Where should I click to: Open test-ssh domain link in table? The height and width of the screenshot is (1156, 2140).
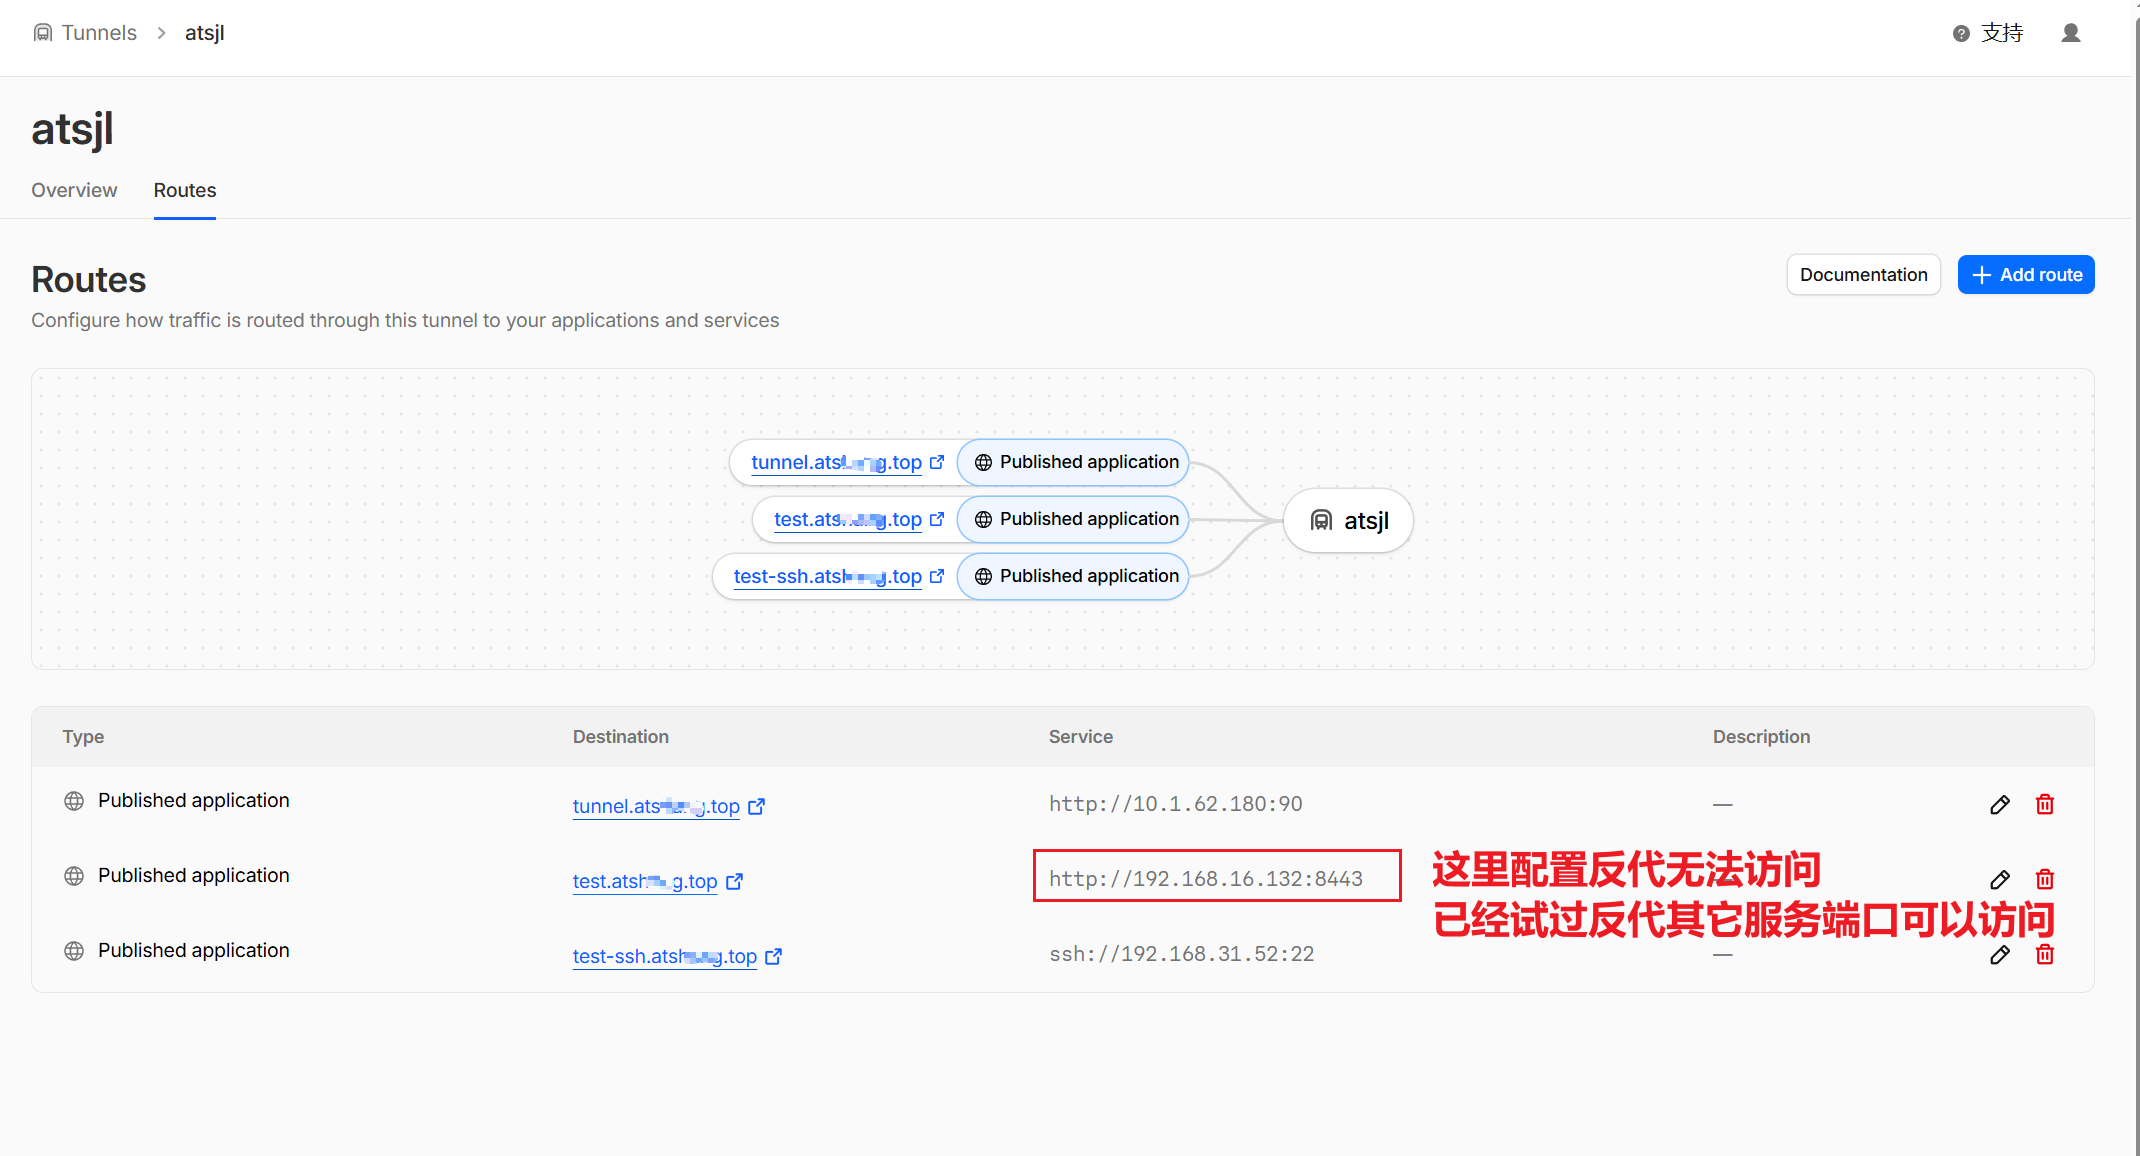[664, 956]
